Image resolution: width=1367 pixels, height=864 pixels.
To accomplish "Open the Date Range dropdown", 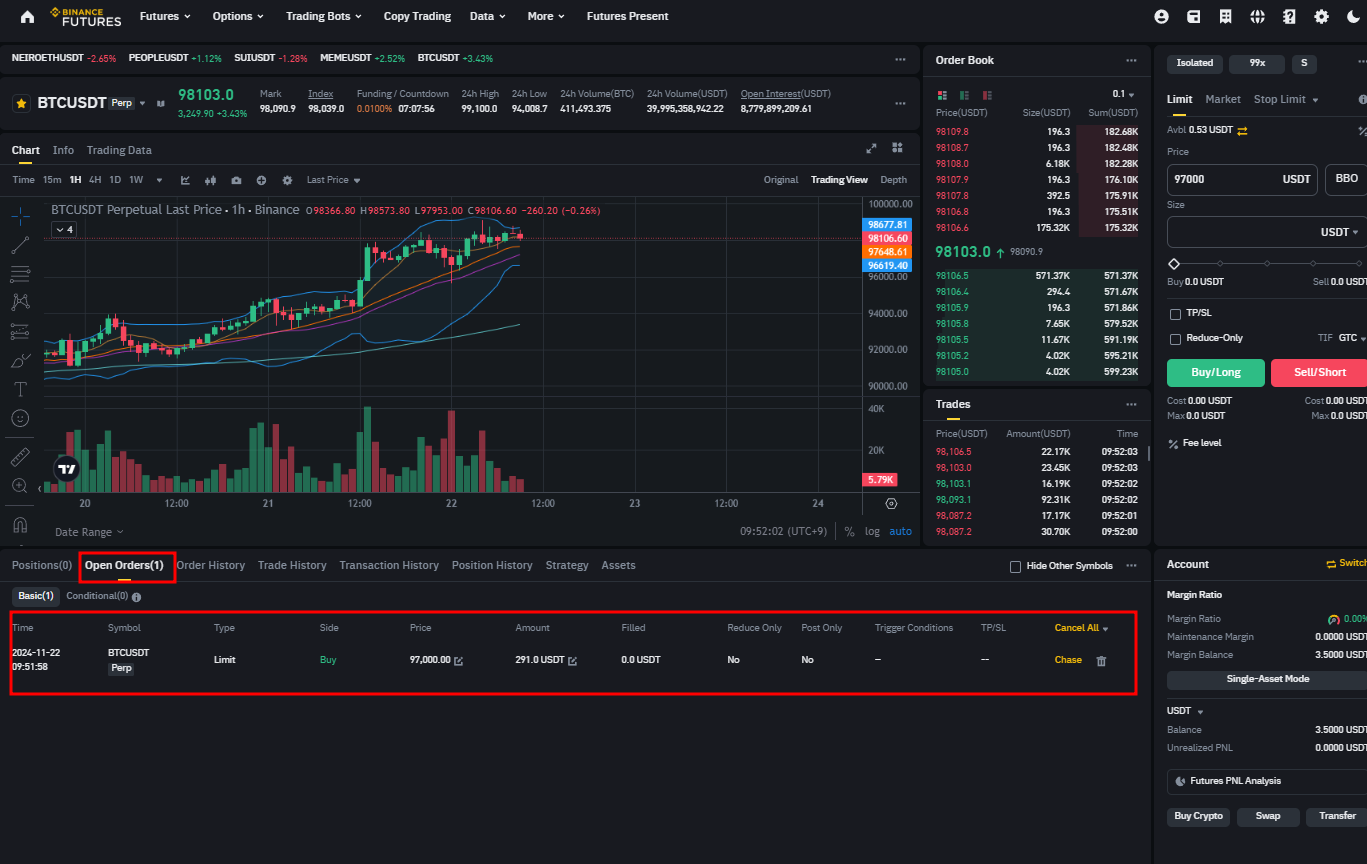I will point(90,532).
